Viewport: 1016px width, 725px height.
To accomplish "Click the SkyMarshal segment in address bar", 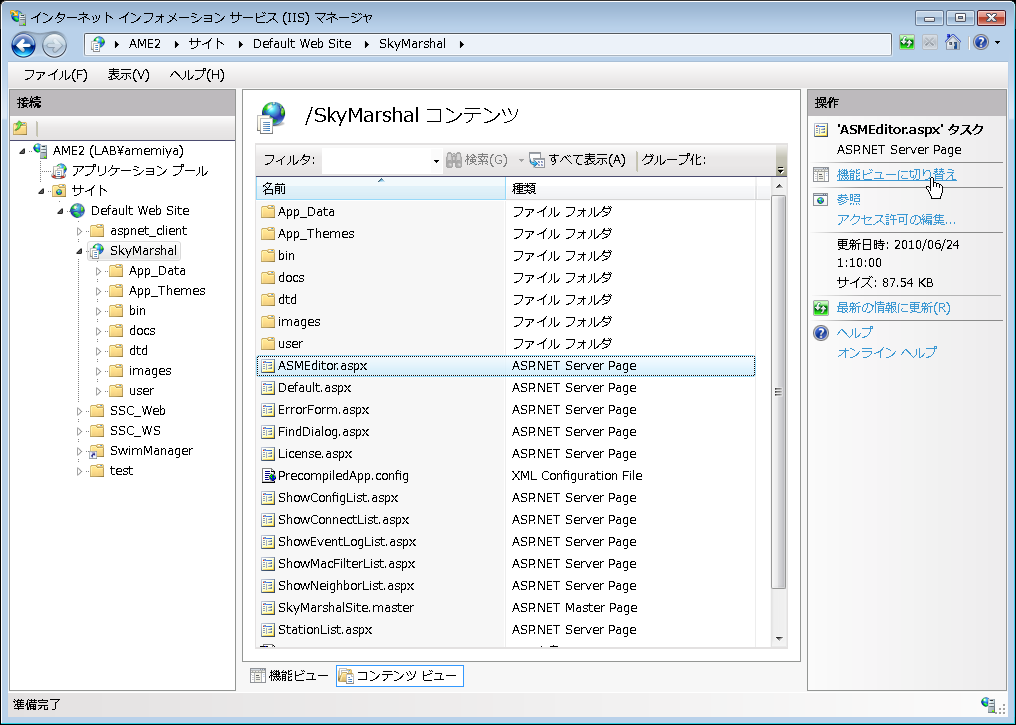I will [x=412, y=44].
